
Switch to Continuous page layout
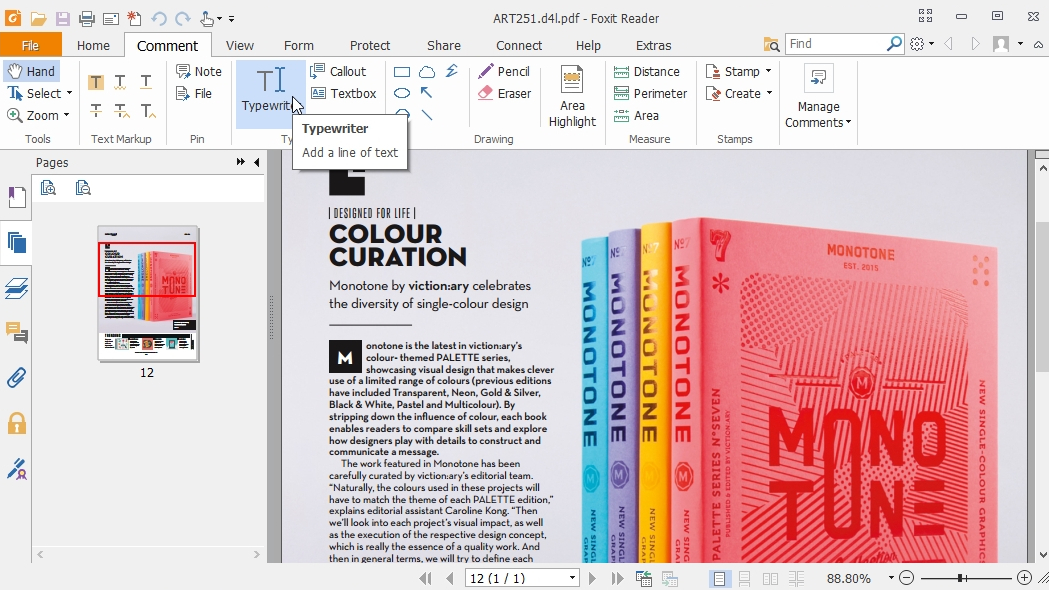click(745, 578)
